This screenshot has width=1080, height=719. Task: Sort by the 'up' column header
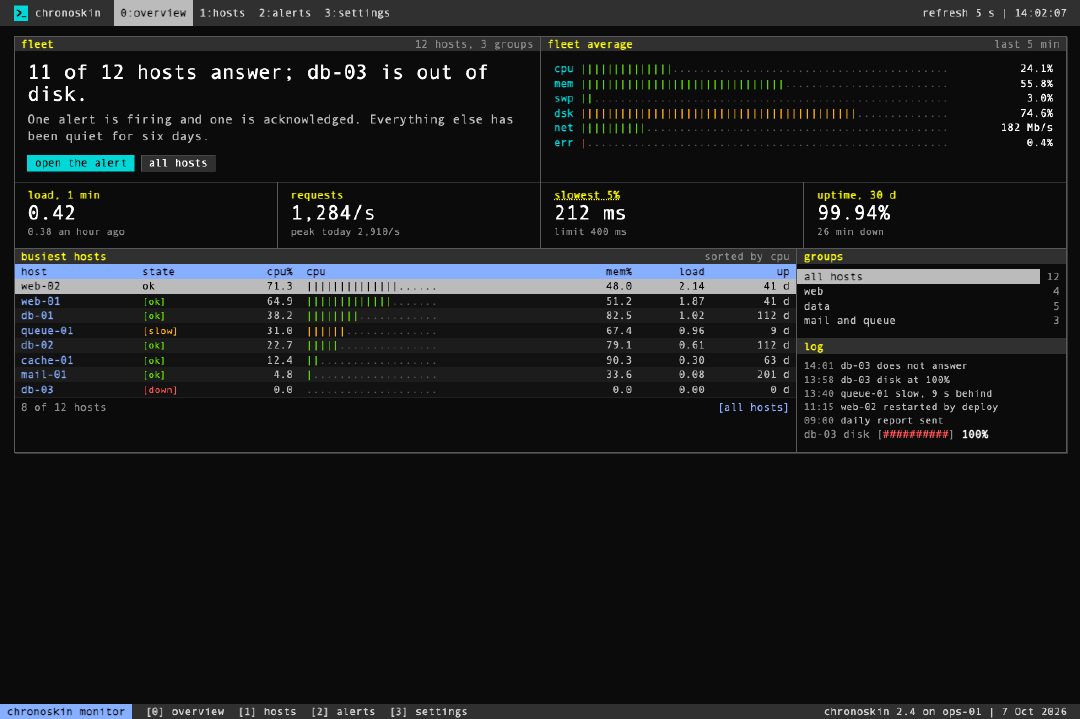782,272
